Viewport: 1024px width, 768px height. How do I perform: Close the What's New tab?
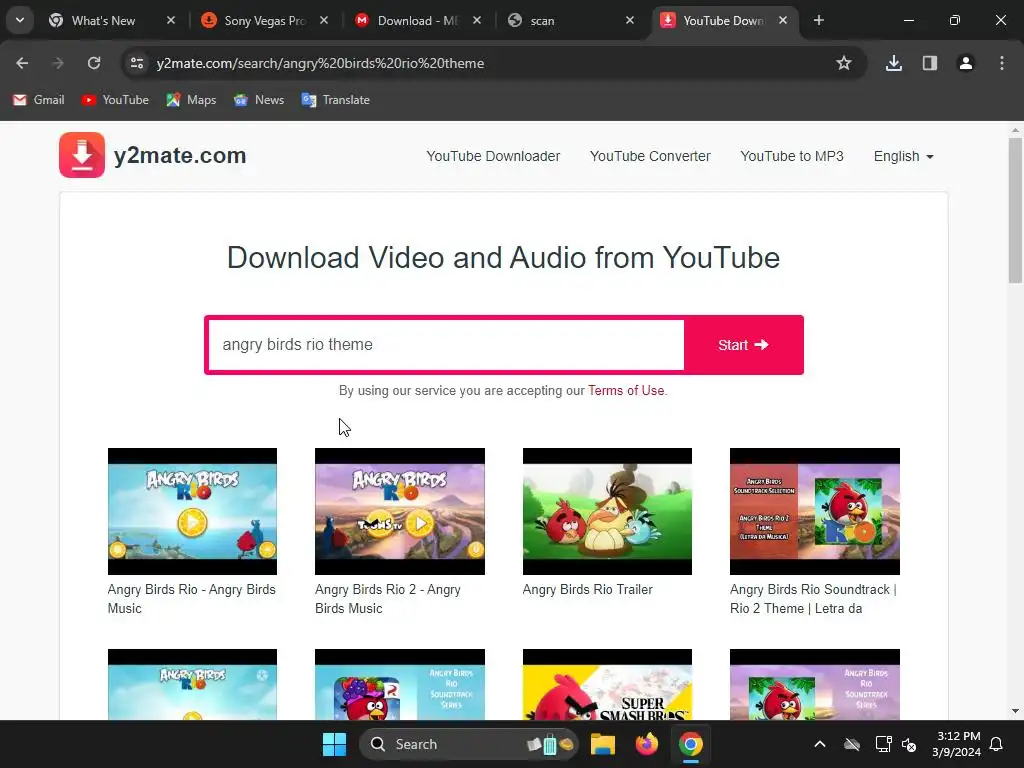pyautogui.click(x=170, y=20)
